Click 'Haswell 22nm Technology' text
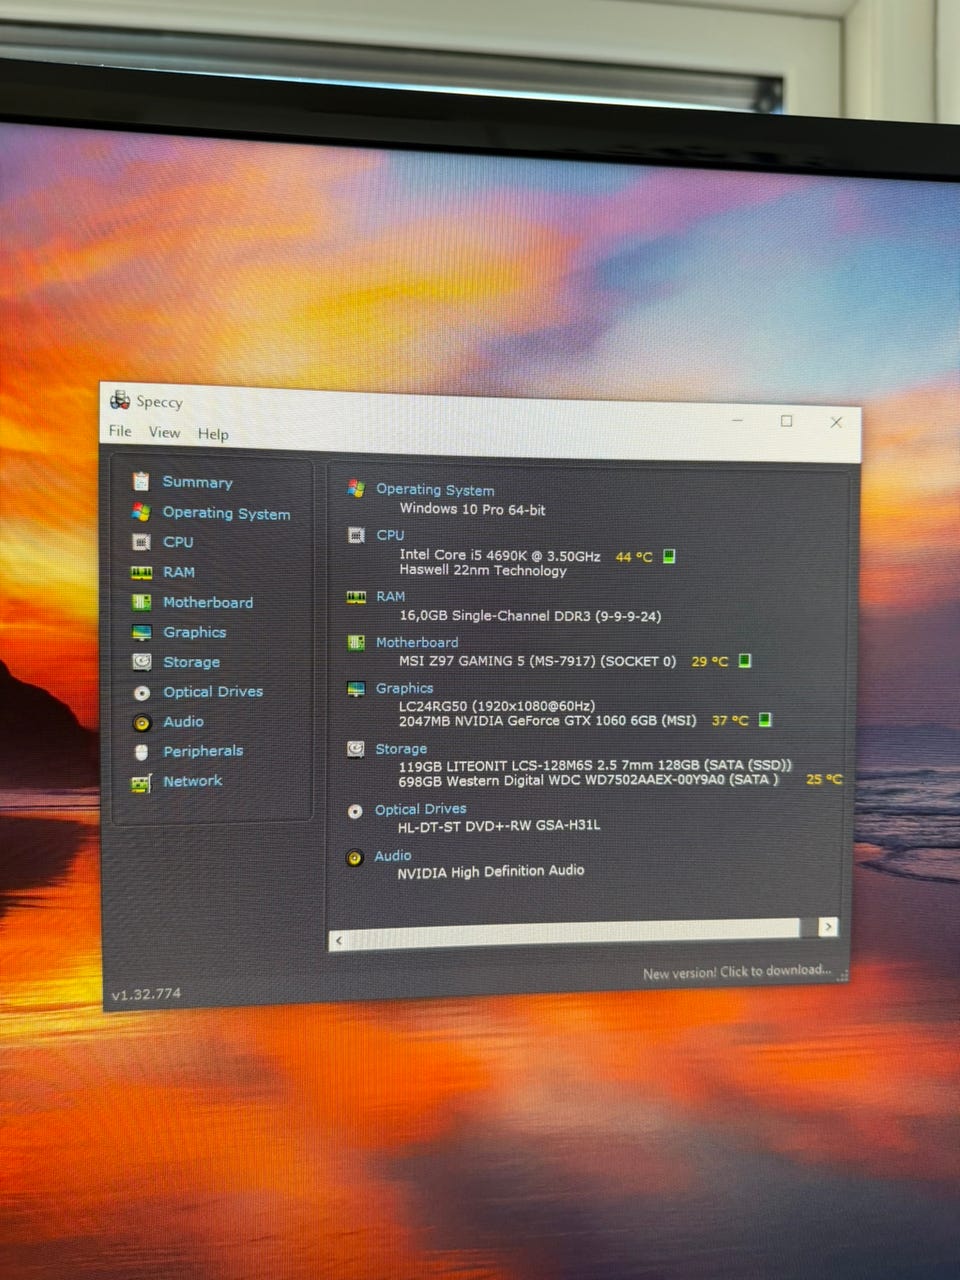The height and width of the screenshot is (1280, 960). click(483, 570)
